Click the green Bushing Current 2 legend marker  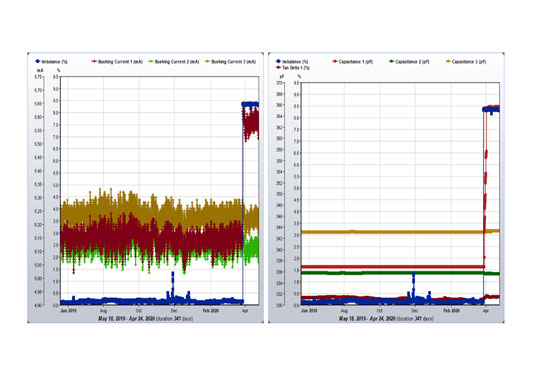coord(151,62)
